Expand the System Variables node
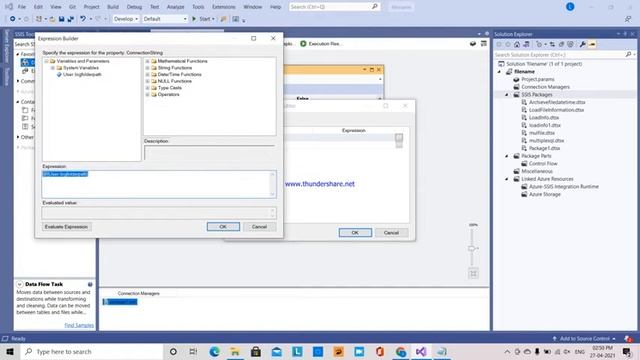The height and width of the screenshot is (360, 640). (x=53, y=68)
